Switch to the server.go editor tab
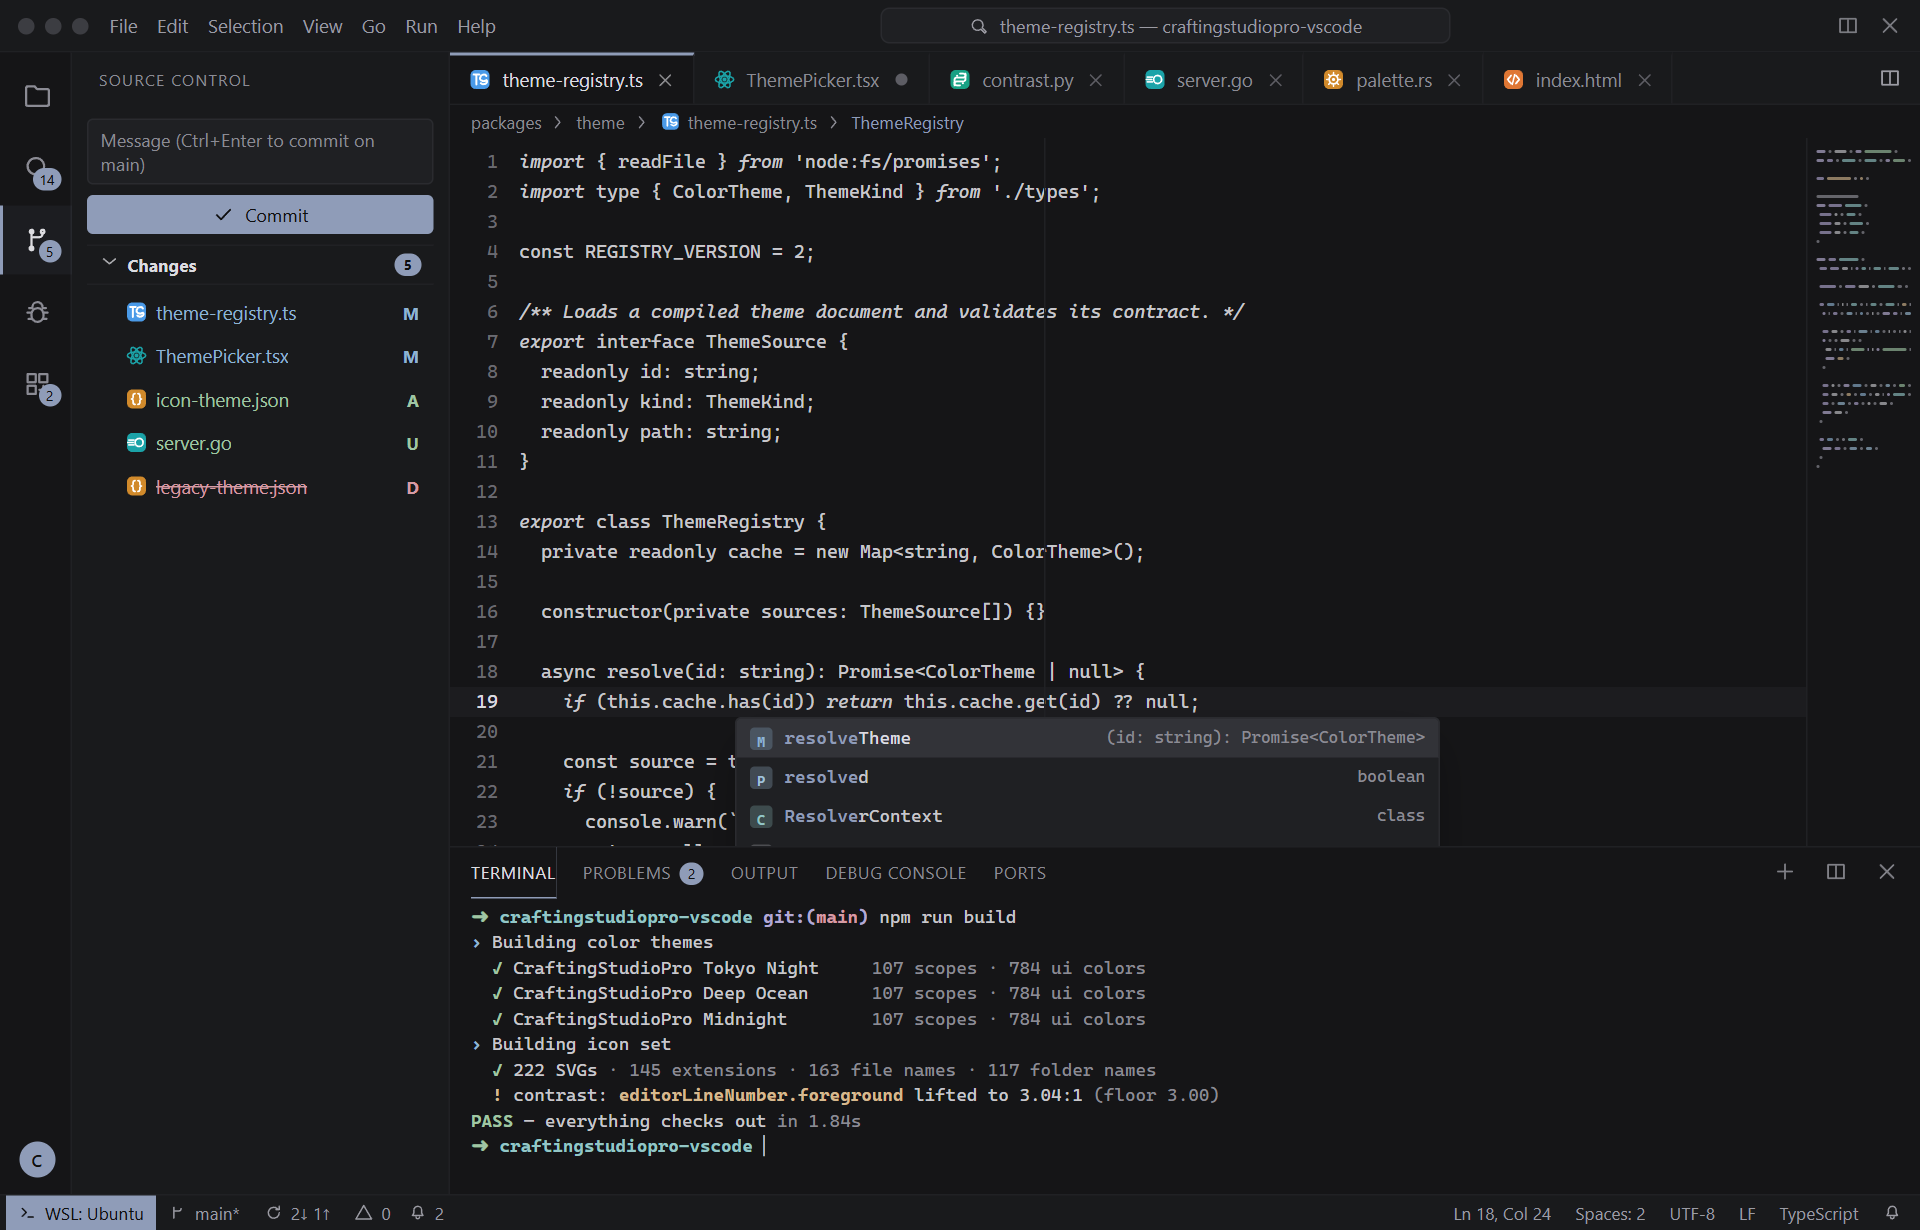 1214,80
